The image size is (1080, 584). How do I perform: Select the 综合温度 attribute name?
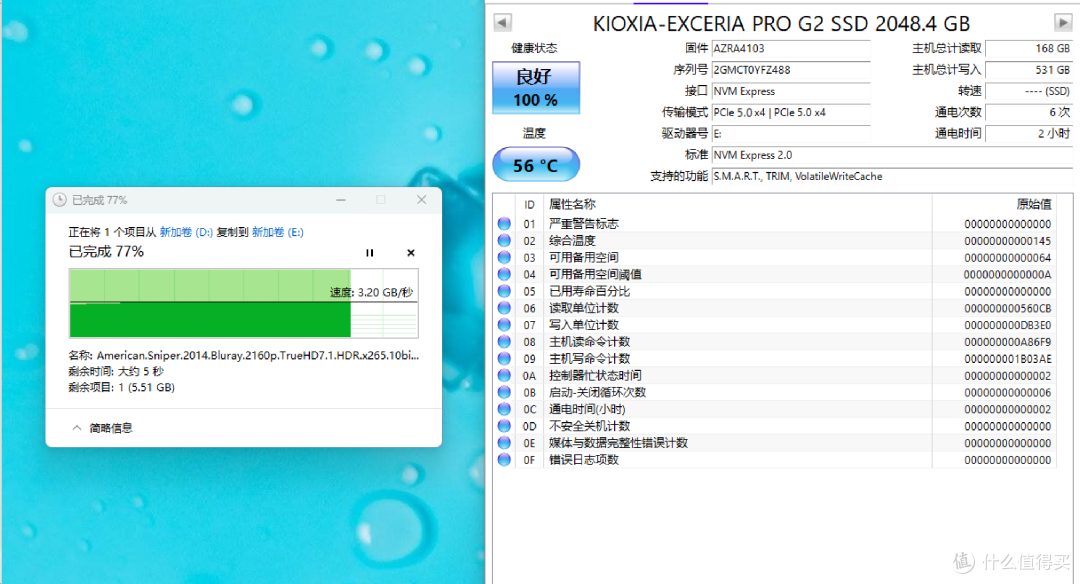572,240
